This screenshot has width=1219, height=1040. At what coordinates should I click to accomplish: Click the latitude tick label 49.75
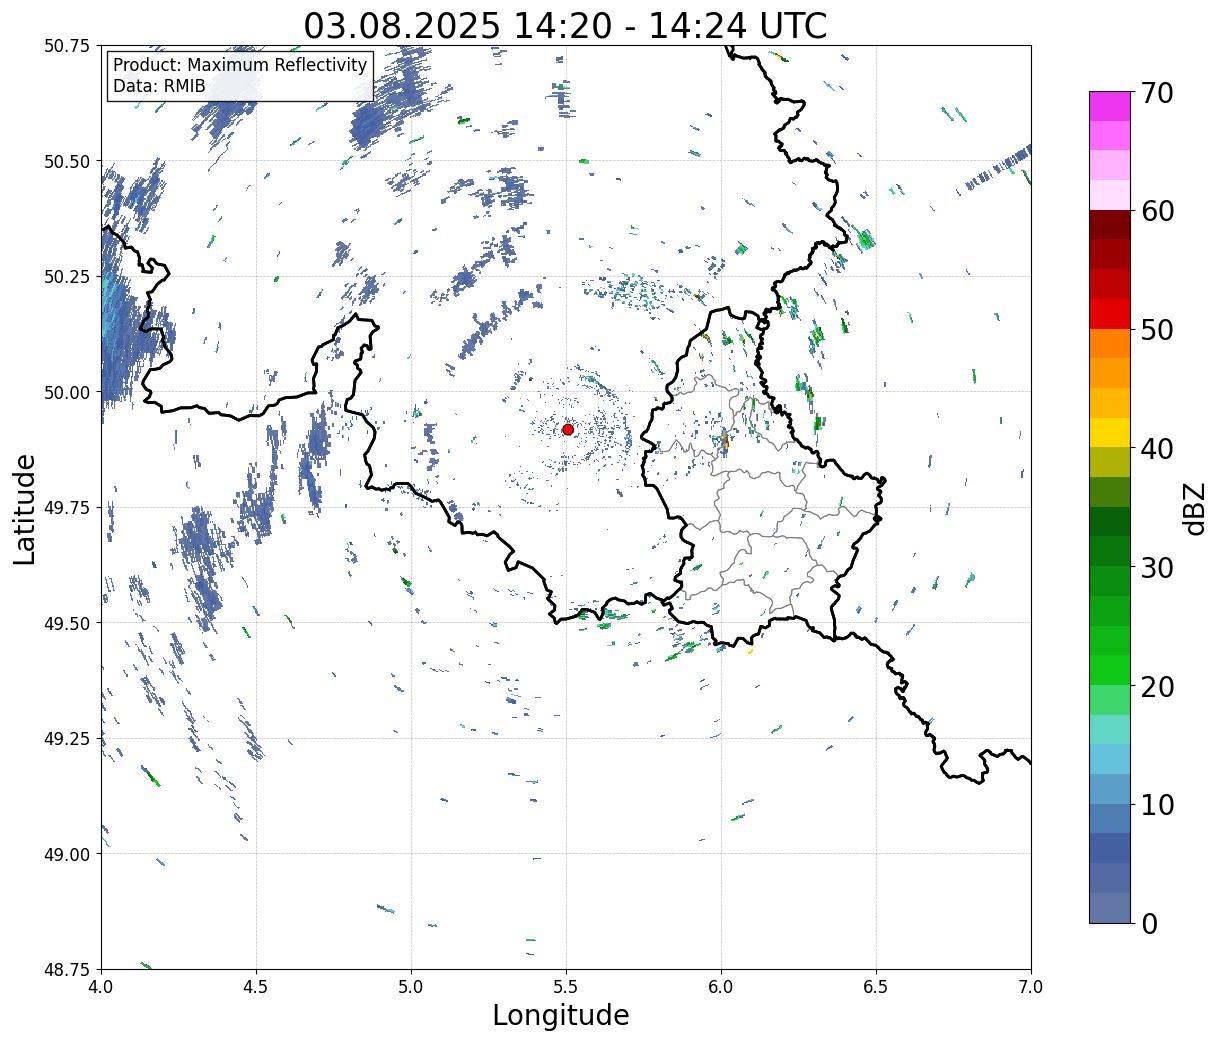point(67,508)
